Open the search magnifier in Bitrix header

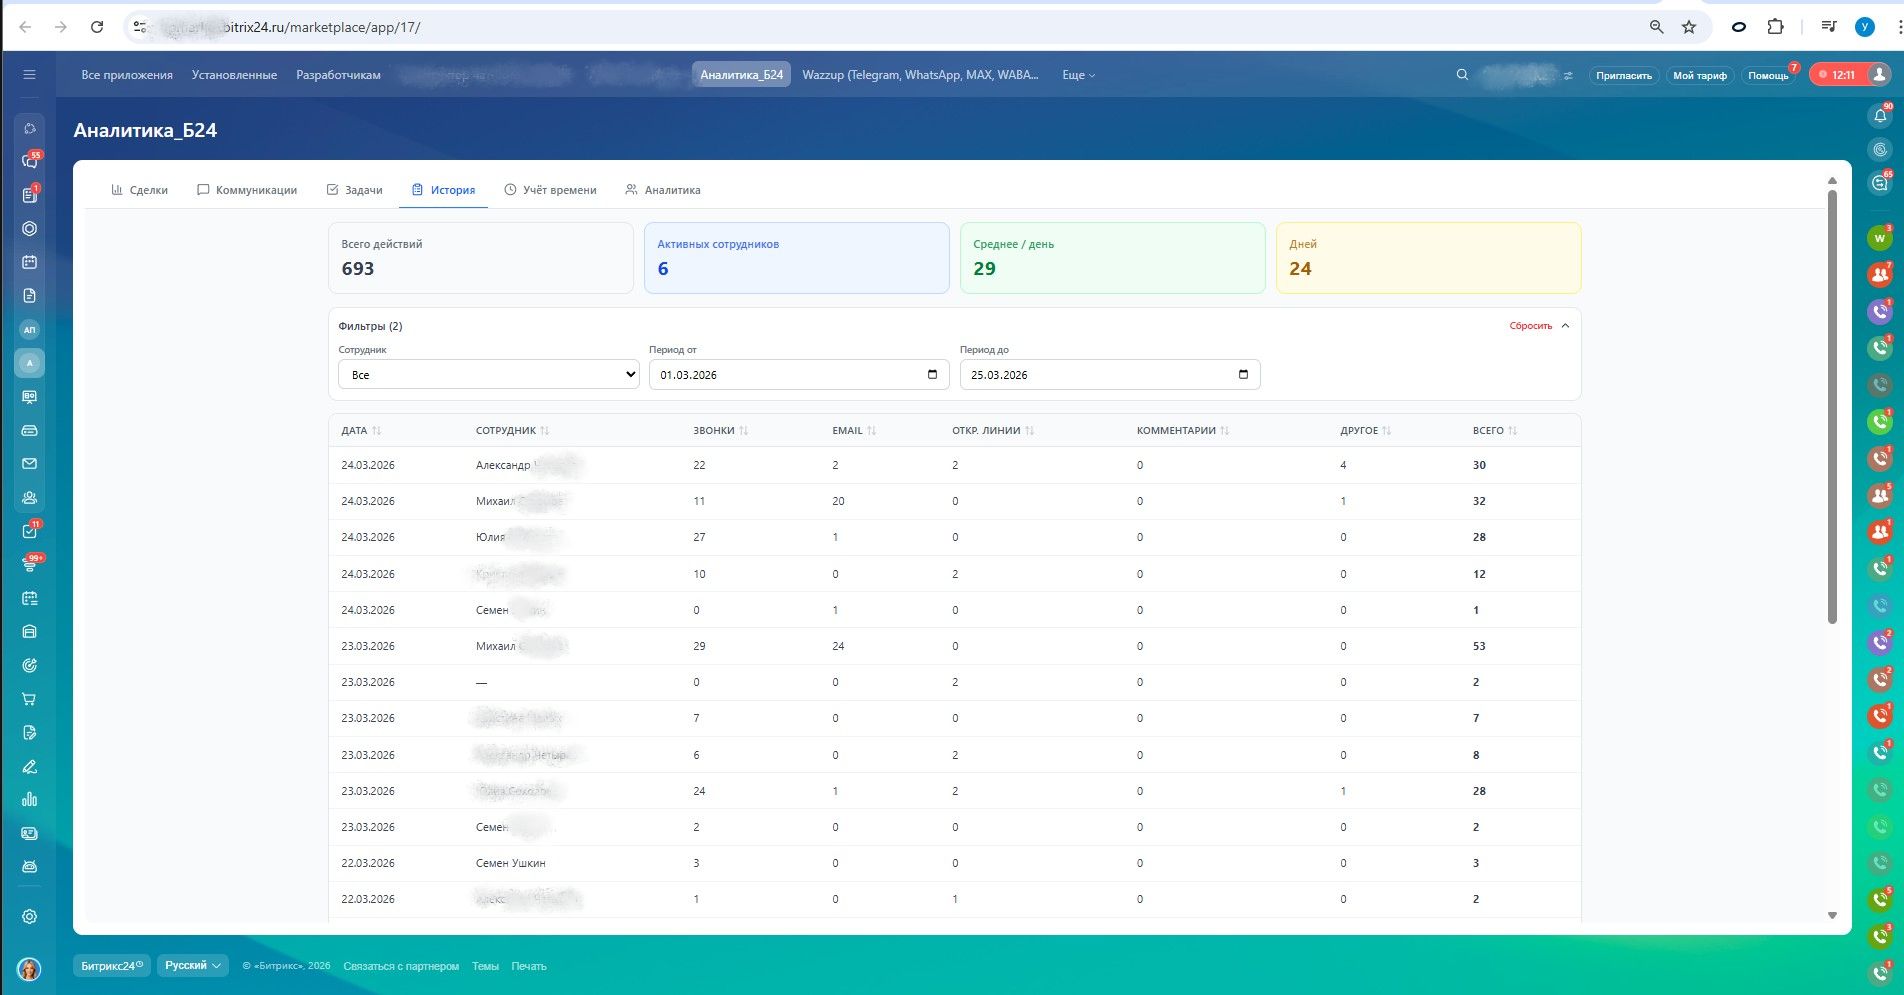pos(1462,75)
